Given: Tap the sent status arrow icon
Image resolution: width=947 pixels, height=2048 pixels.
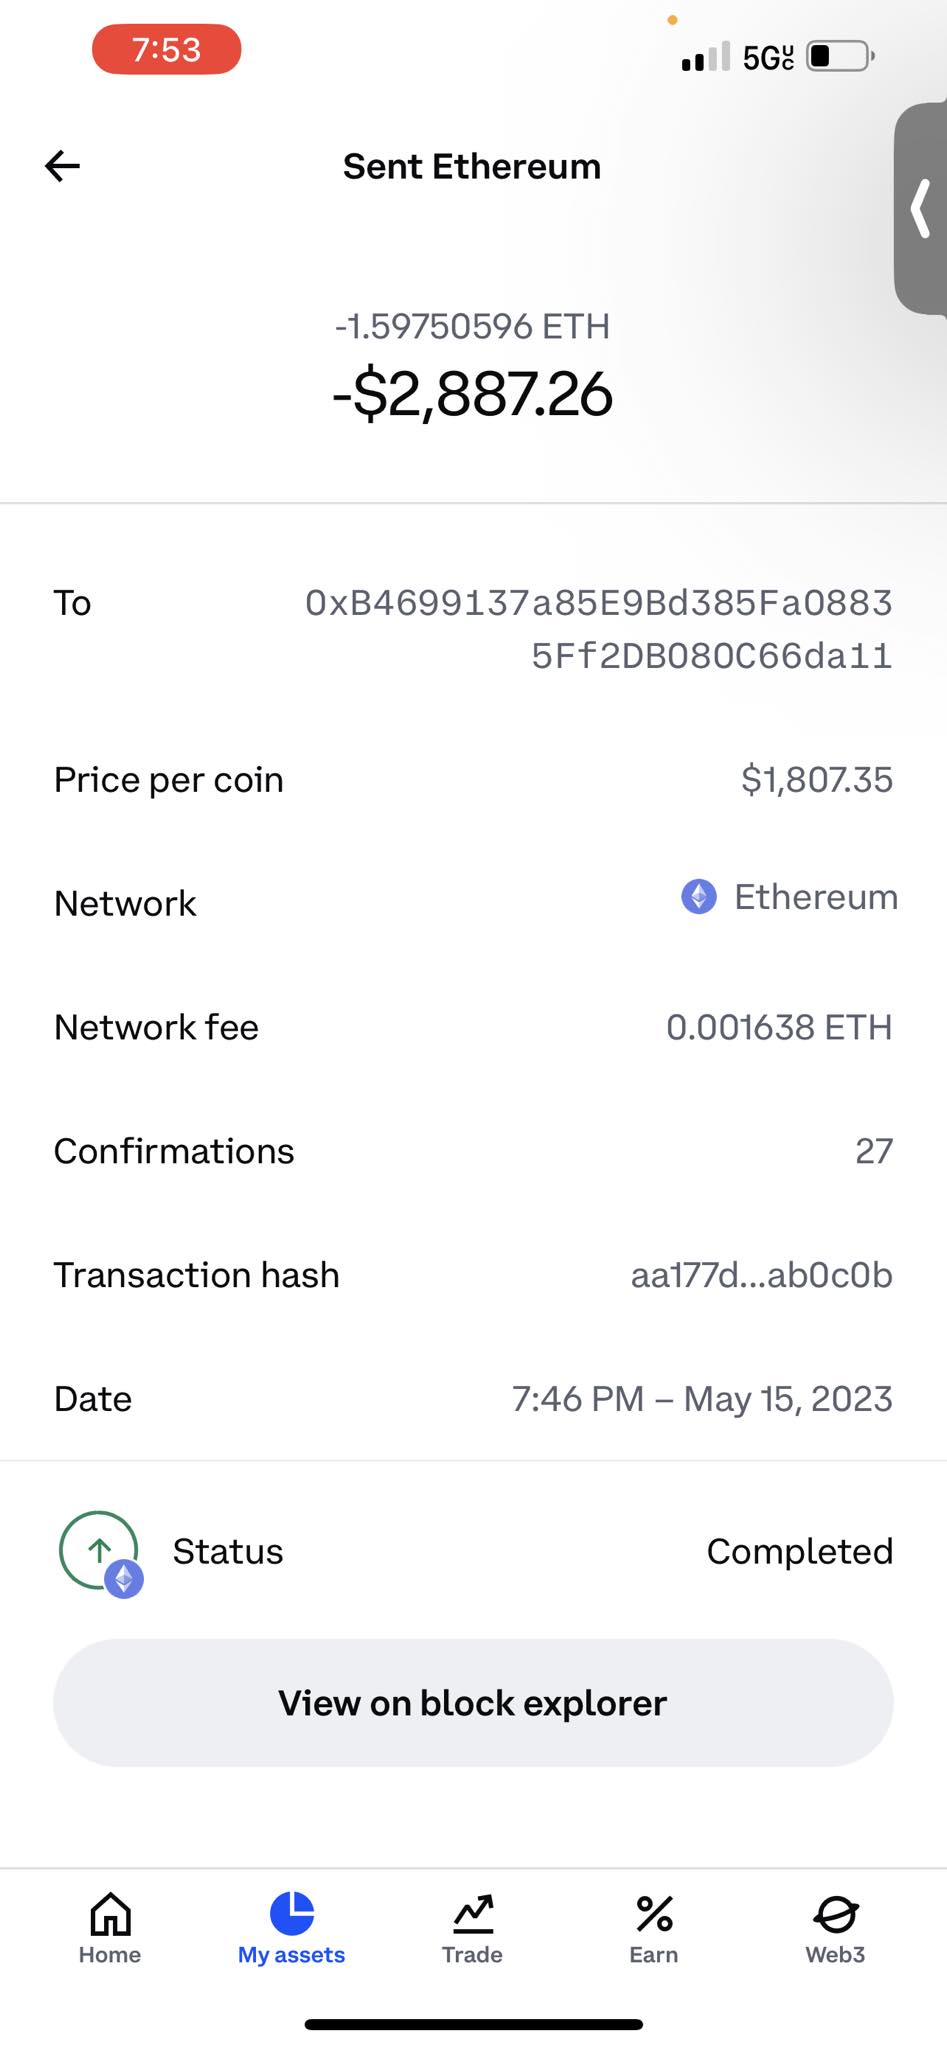Looking at the screenshot, I should coord(100,1551).
